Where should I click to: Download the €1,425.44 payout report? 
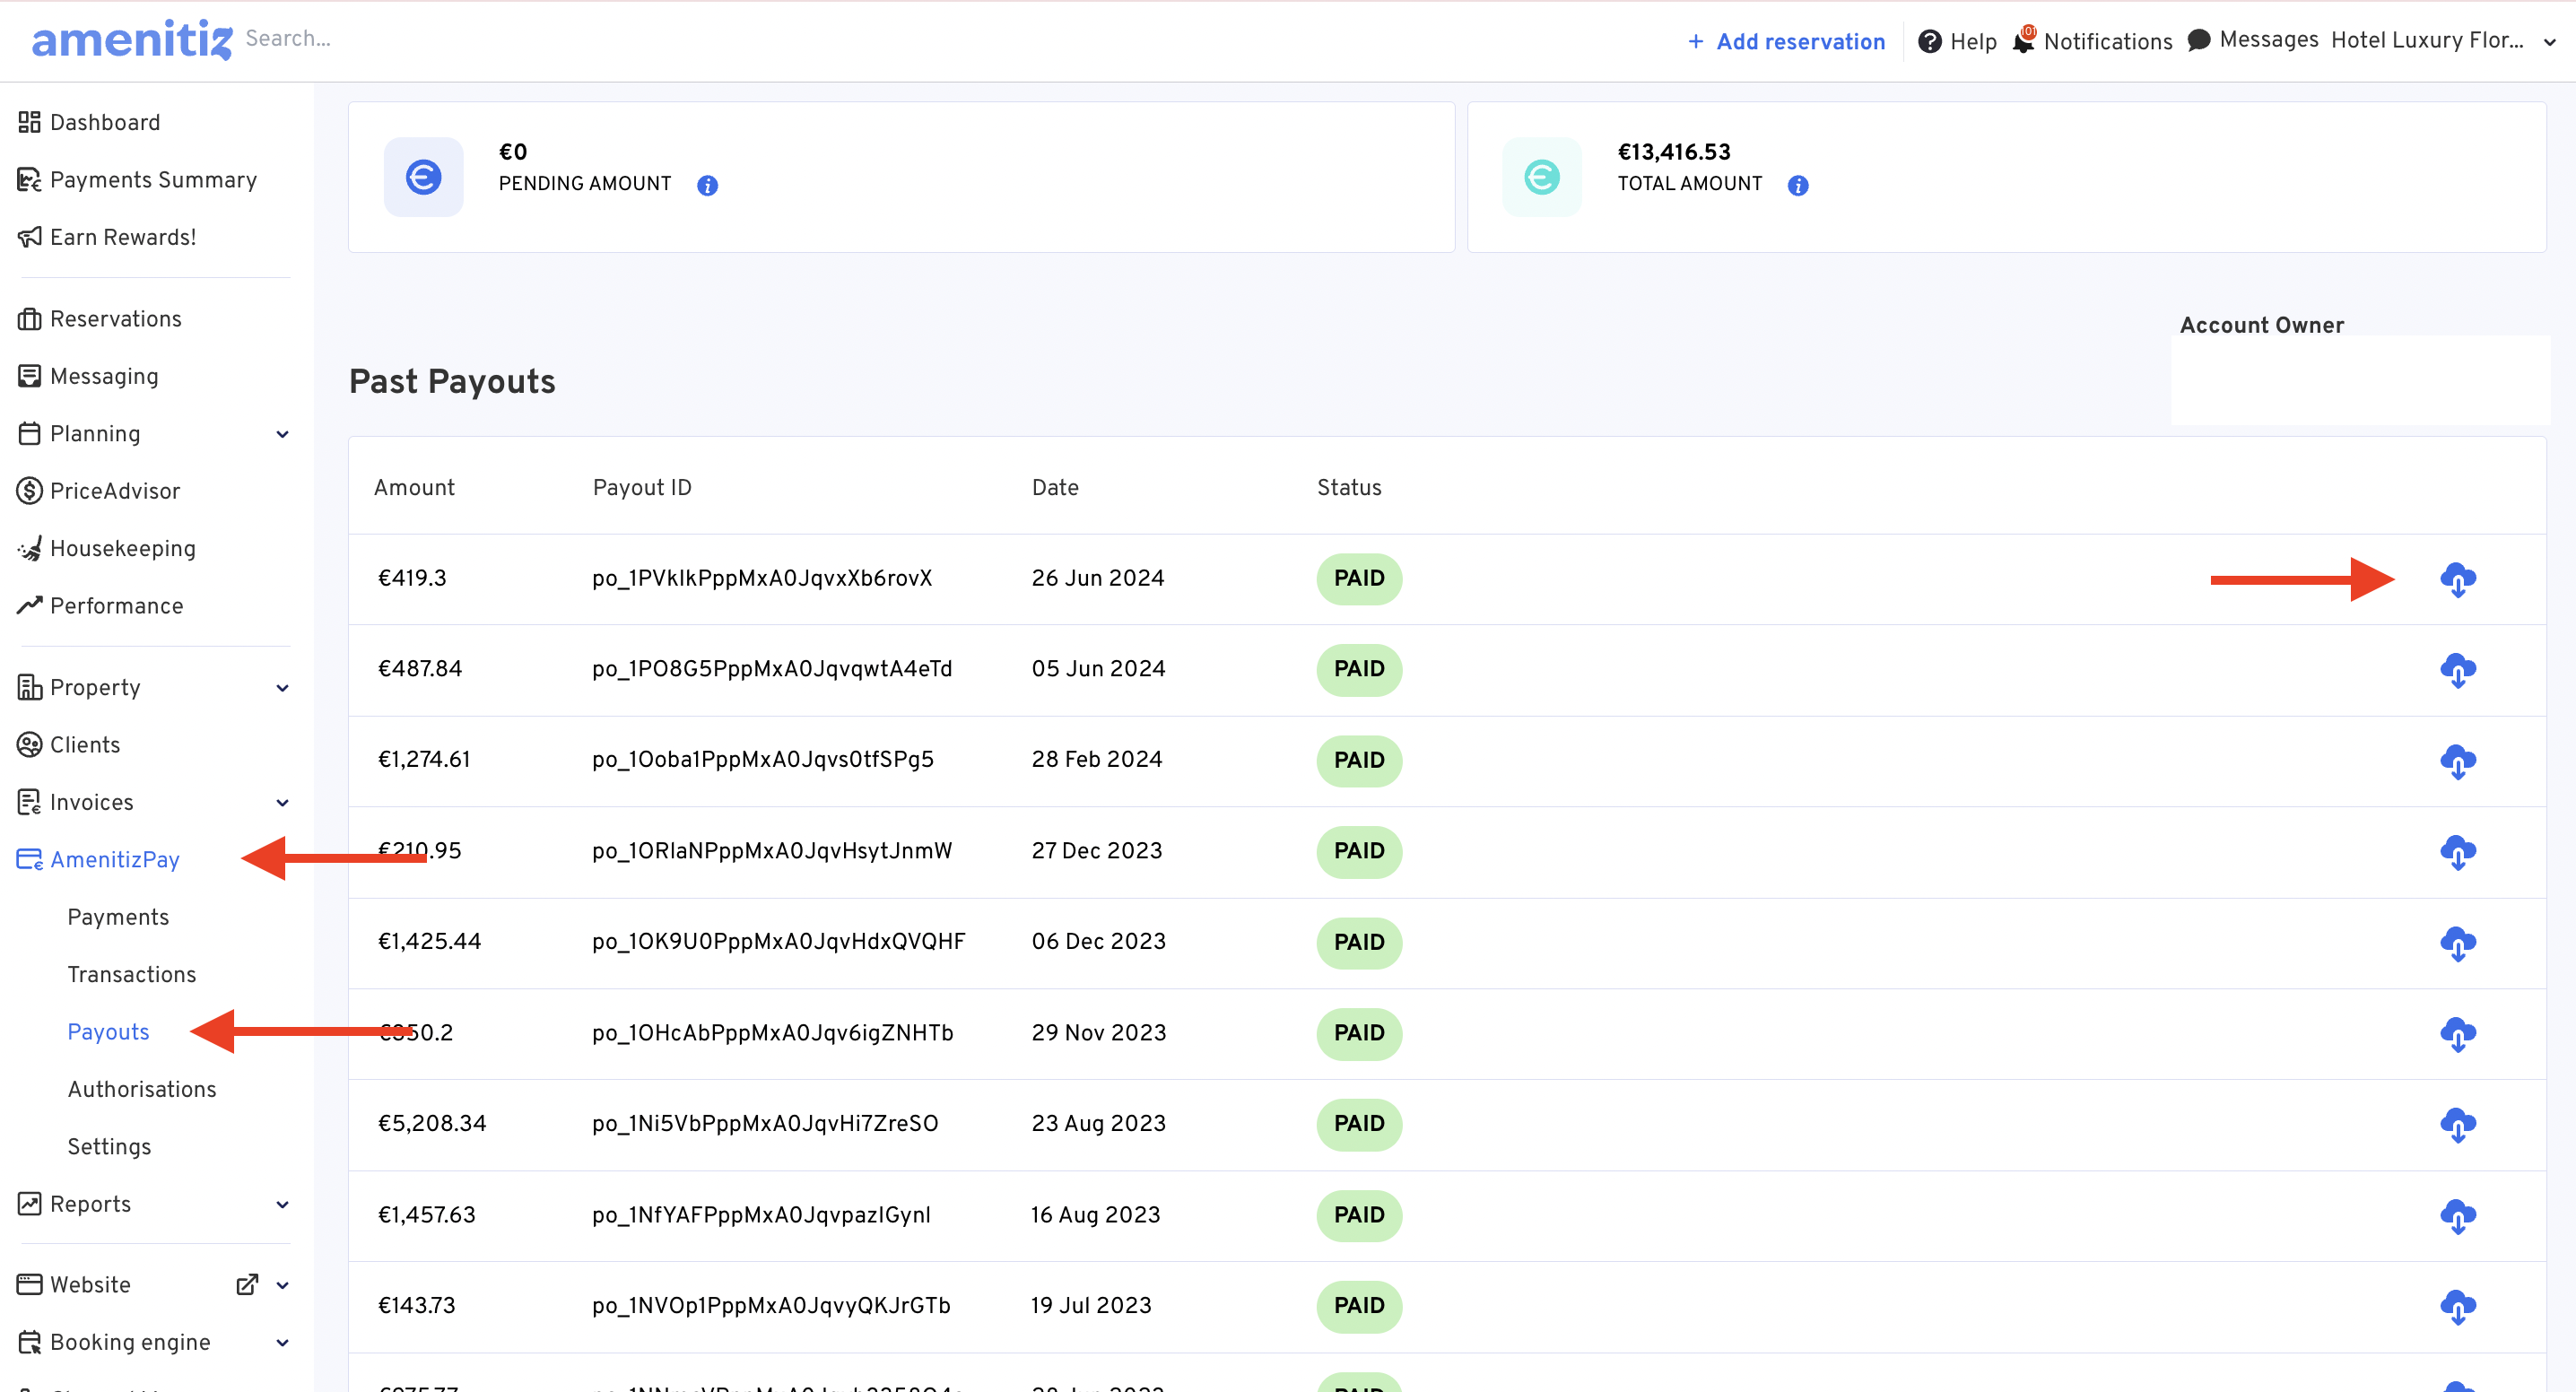(x=2457, y=943)
